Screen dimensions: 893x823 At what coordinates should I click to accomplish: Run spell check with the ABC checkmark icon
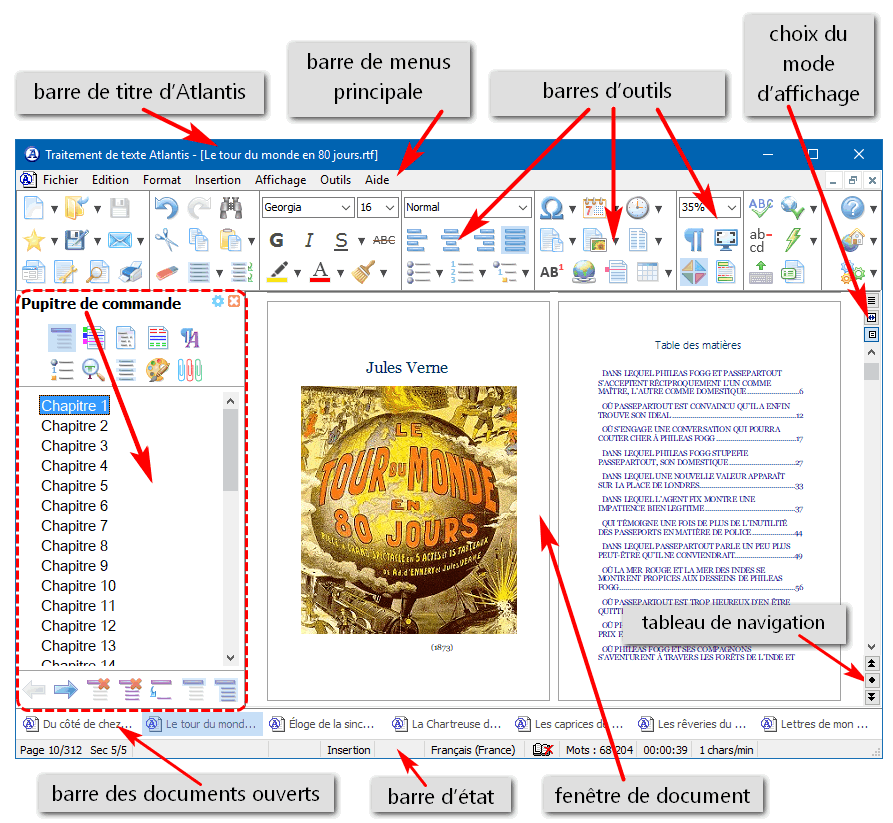tap(761, 208)
